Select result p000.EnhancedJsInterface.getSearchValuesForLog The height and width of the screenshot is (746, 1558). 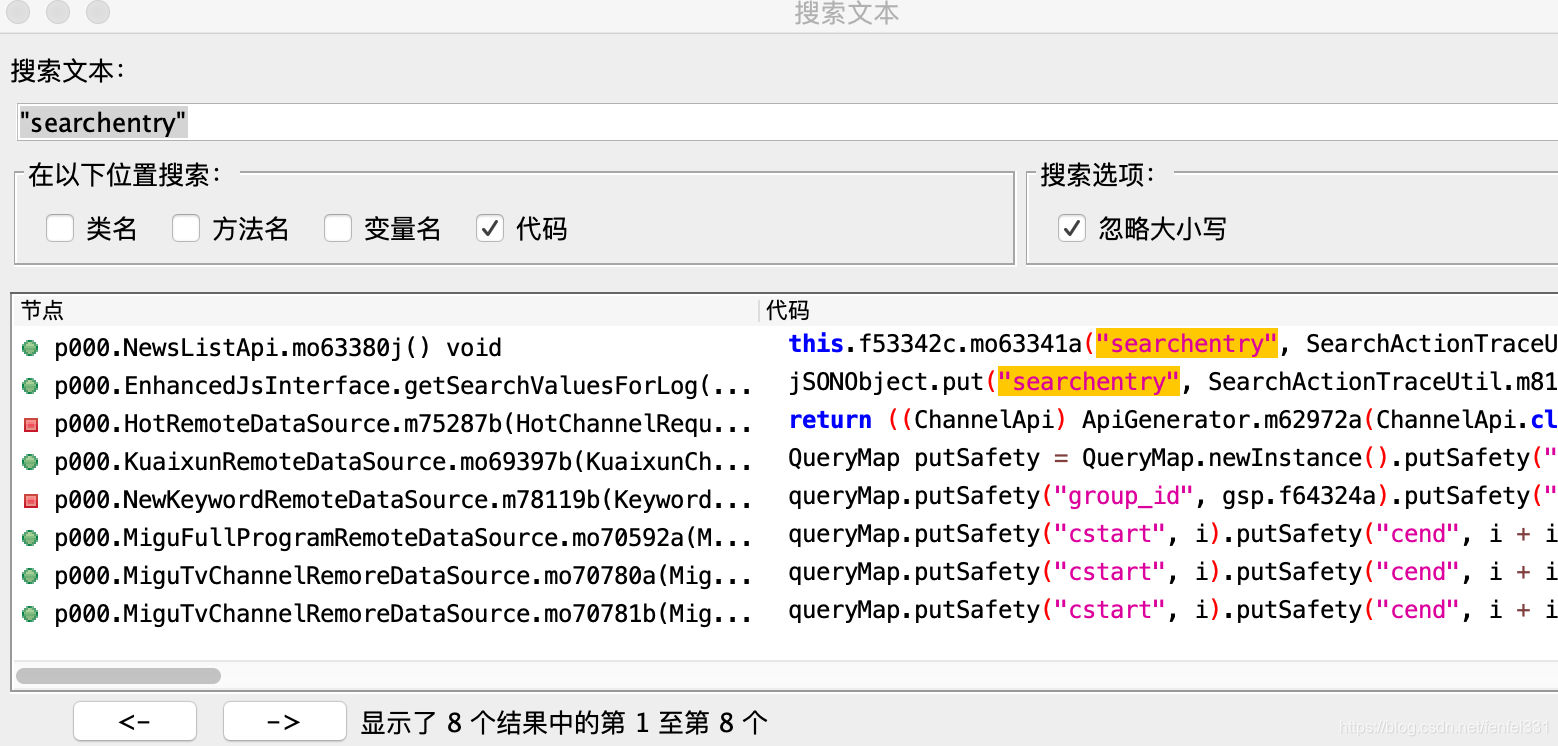click(403, 386)
